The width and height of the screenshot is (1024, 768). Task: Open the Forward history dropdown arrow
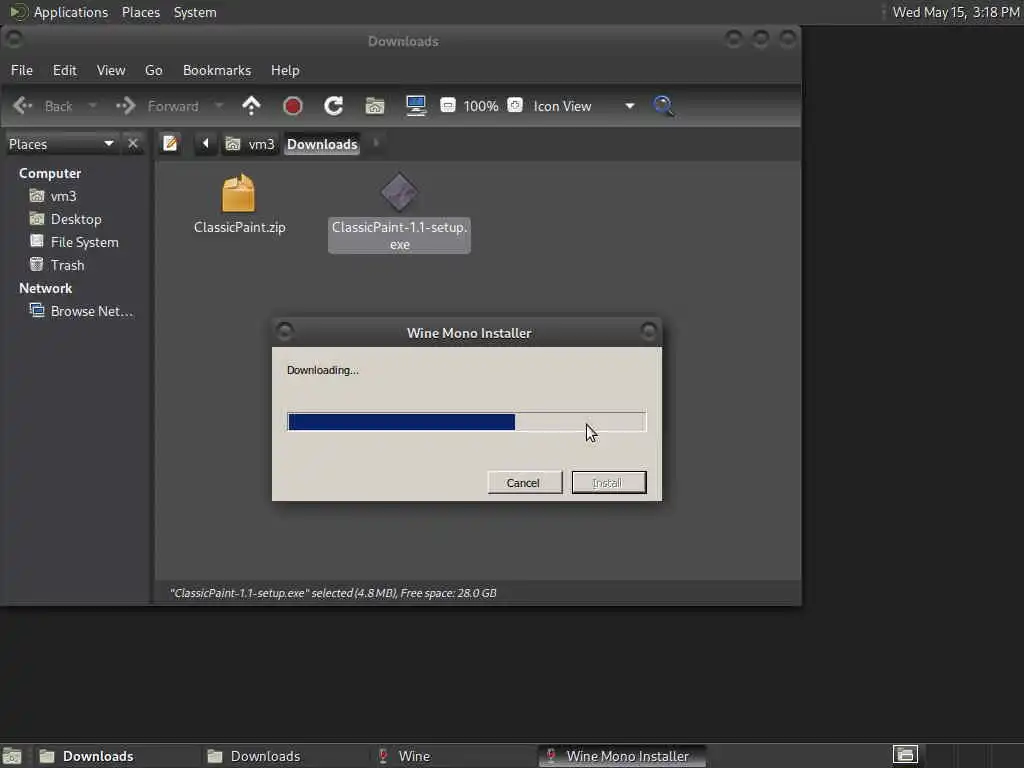(x=219, y=106)
